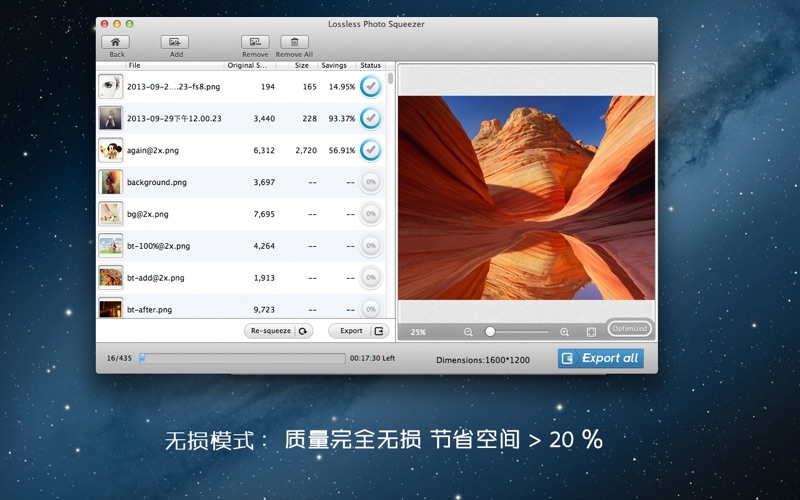Click the 0% status of background.png

370,182
